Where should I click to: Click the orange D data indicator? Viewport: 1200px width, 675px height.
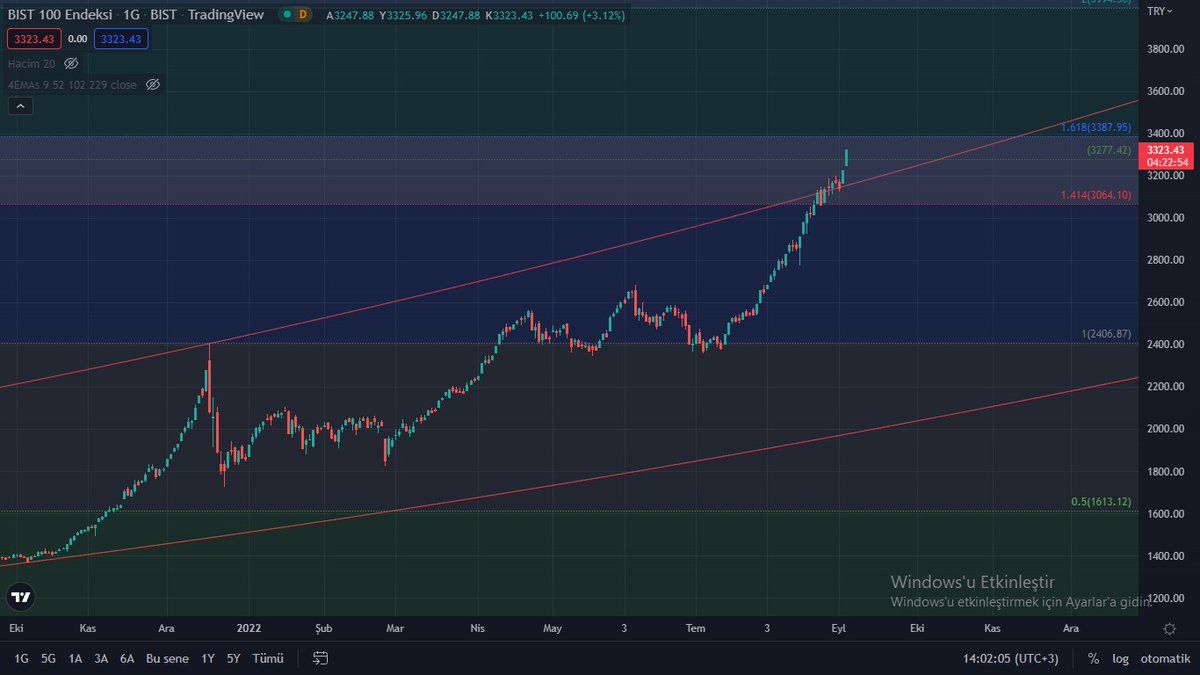coord(305,14)
